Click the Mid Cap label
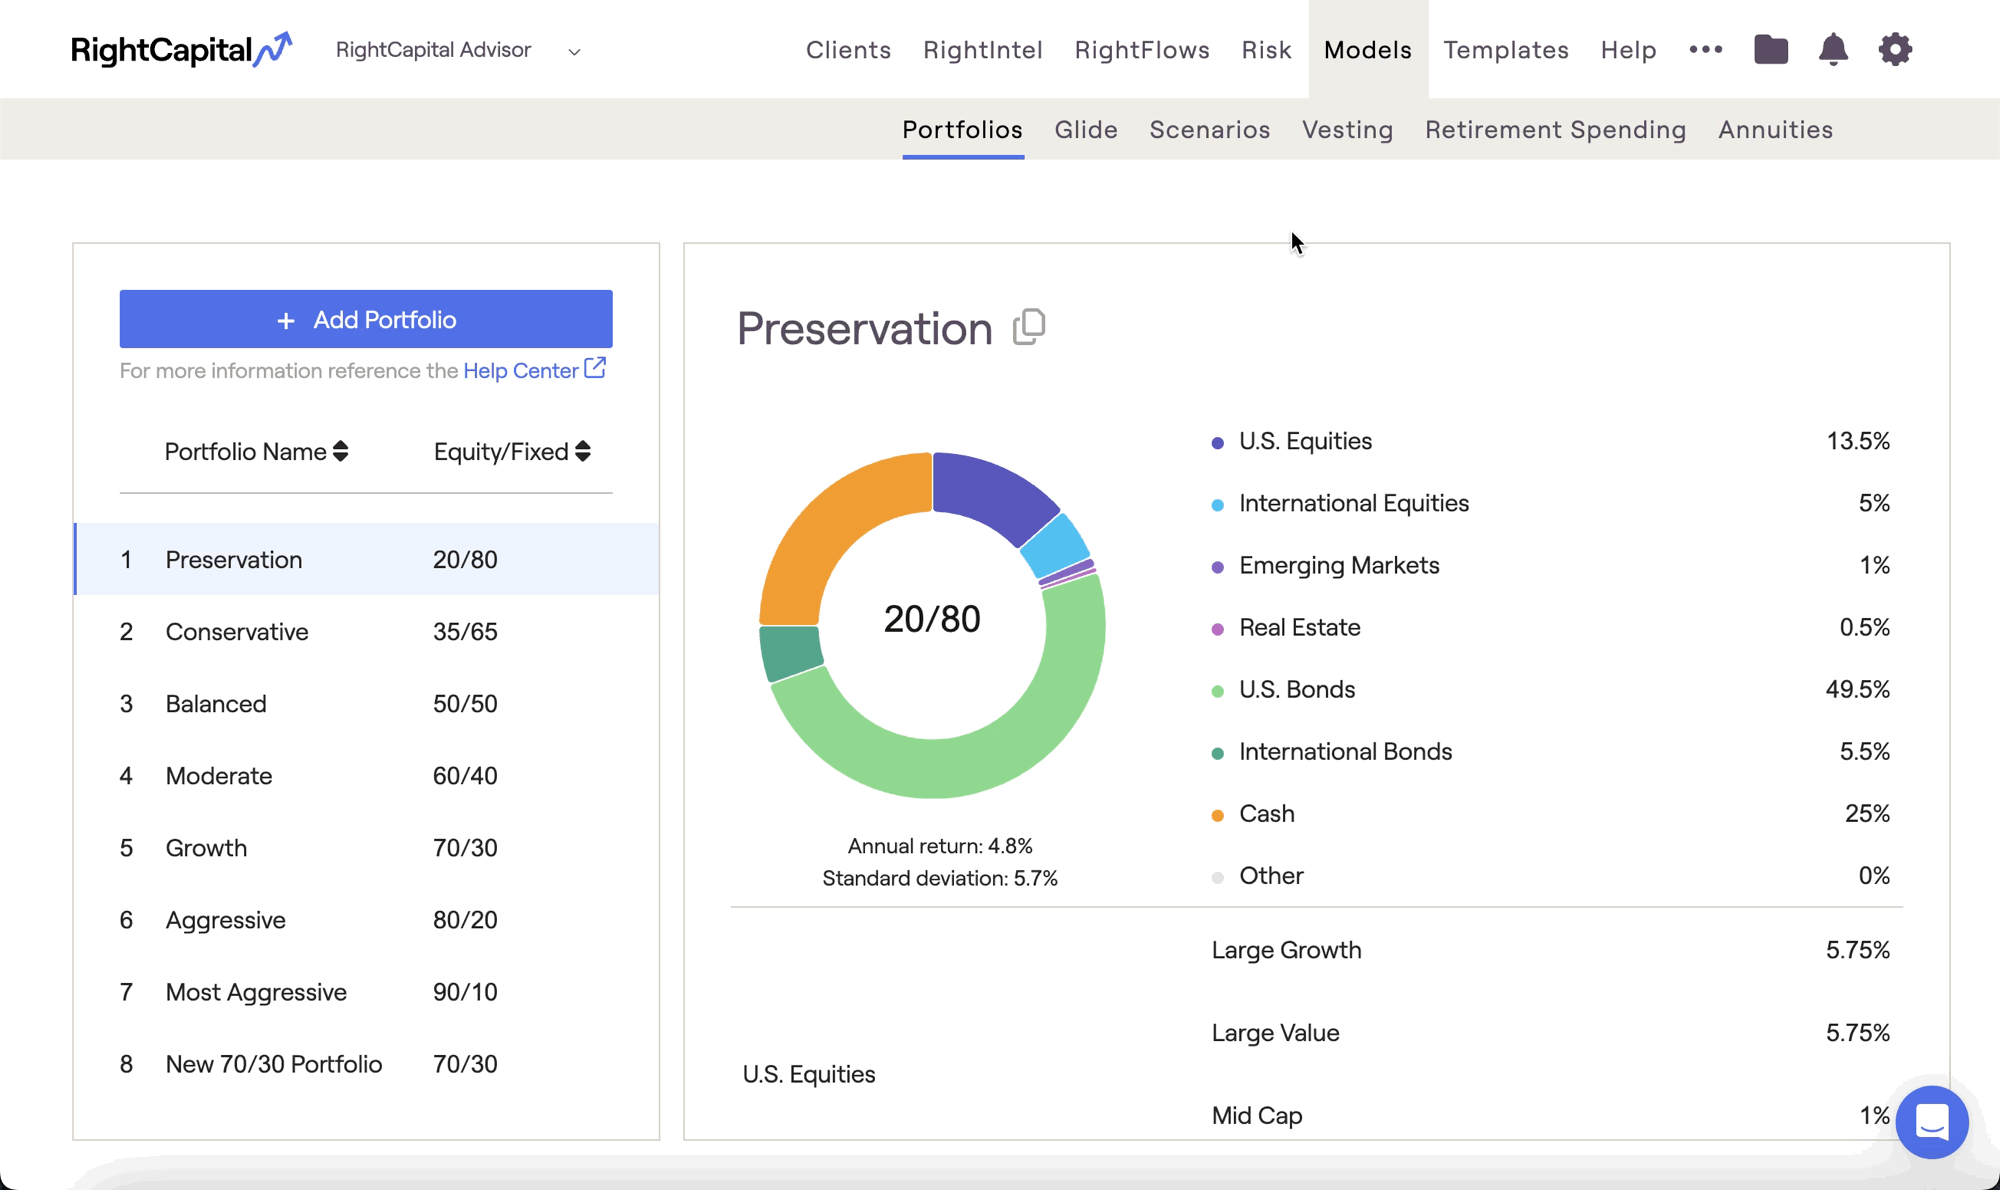This screenshot has width=2000, height=1190. [x=1257, y=1115]
